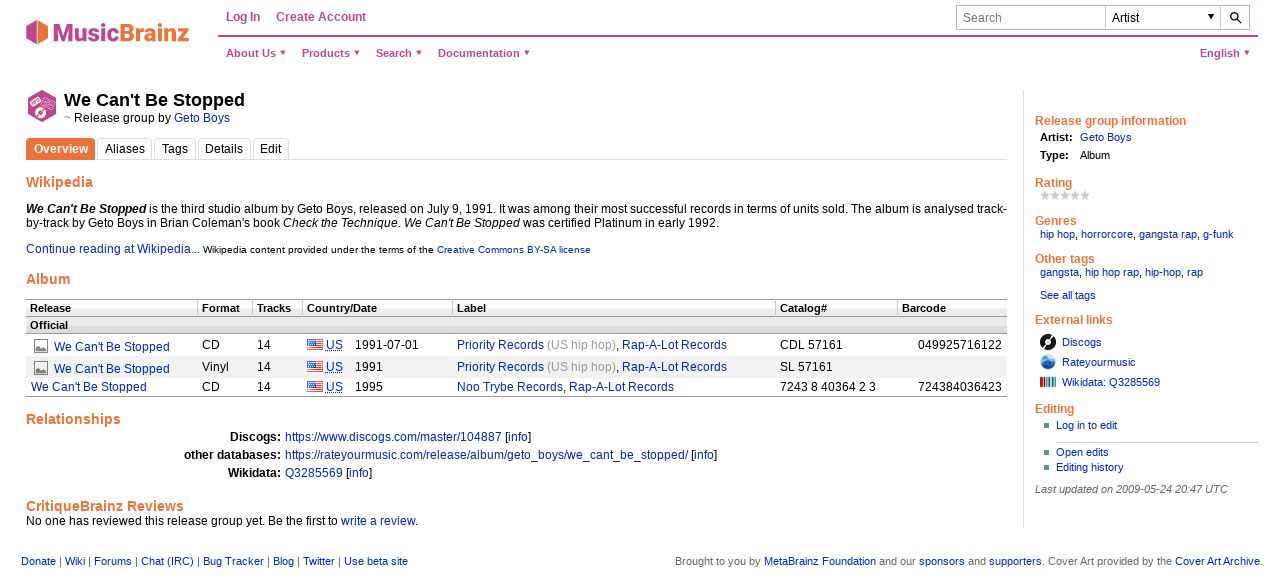The width and height of the screenshot is (1284, 576).
Task: Open the Details tab
Action: [x=224, y=149]
